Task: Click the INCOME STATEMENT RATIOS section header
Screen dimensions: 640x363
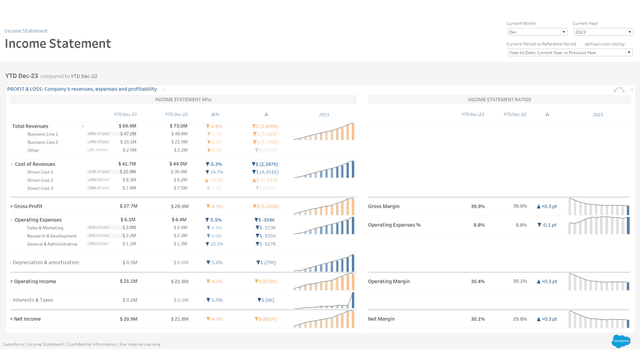Action: pyautogui.click(x=499, y=100)
